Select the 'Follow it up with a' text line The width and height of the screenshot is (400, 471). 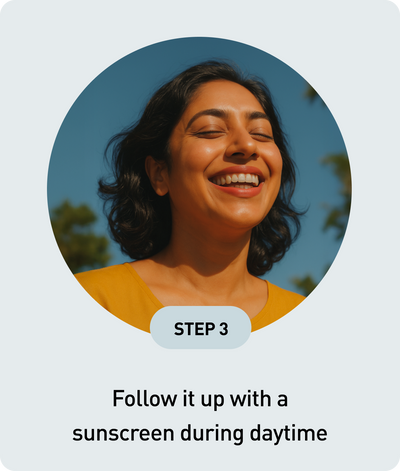(200, 399)
